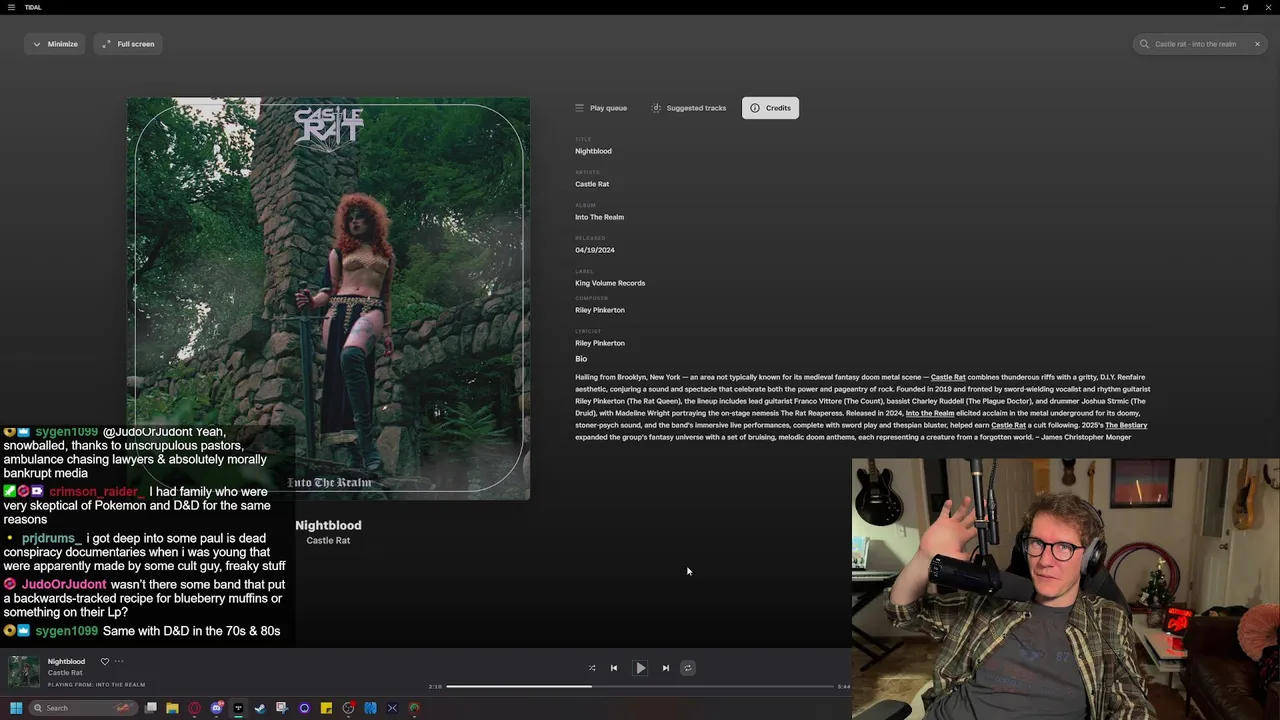Click Playing from Into The Realm text
Viewport: 1280px width, 720px height.
(x=96, y=685)
